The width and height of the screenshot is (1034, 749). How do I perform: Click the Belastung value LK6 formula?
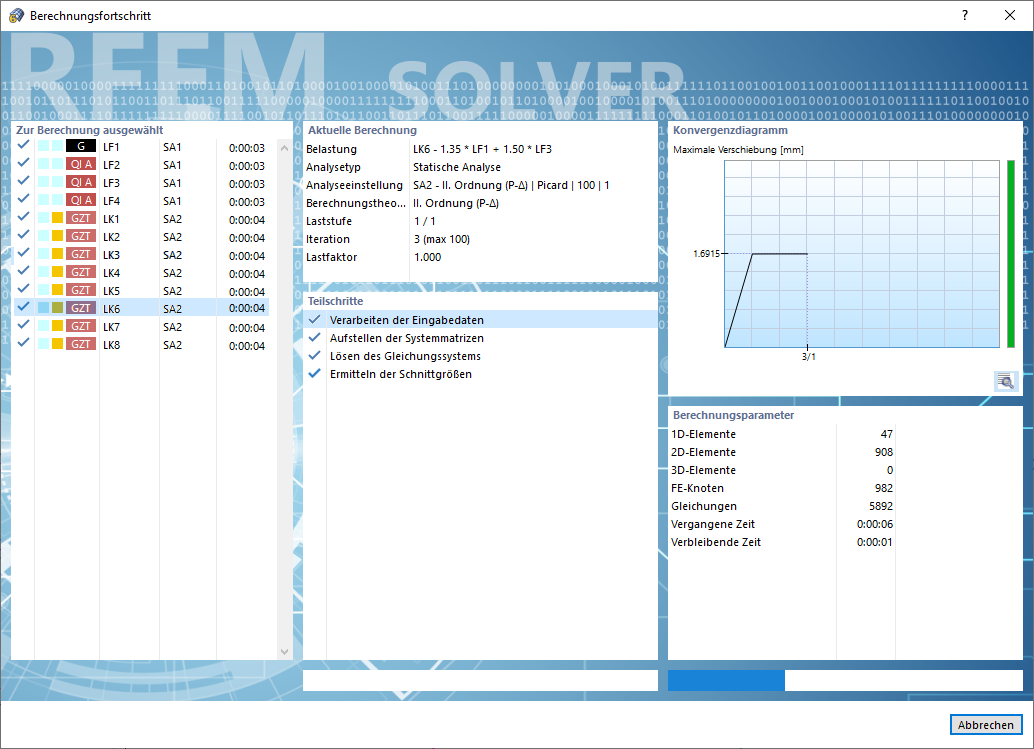pos(482,149)
